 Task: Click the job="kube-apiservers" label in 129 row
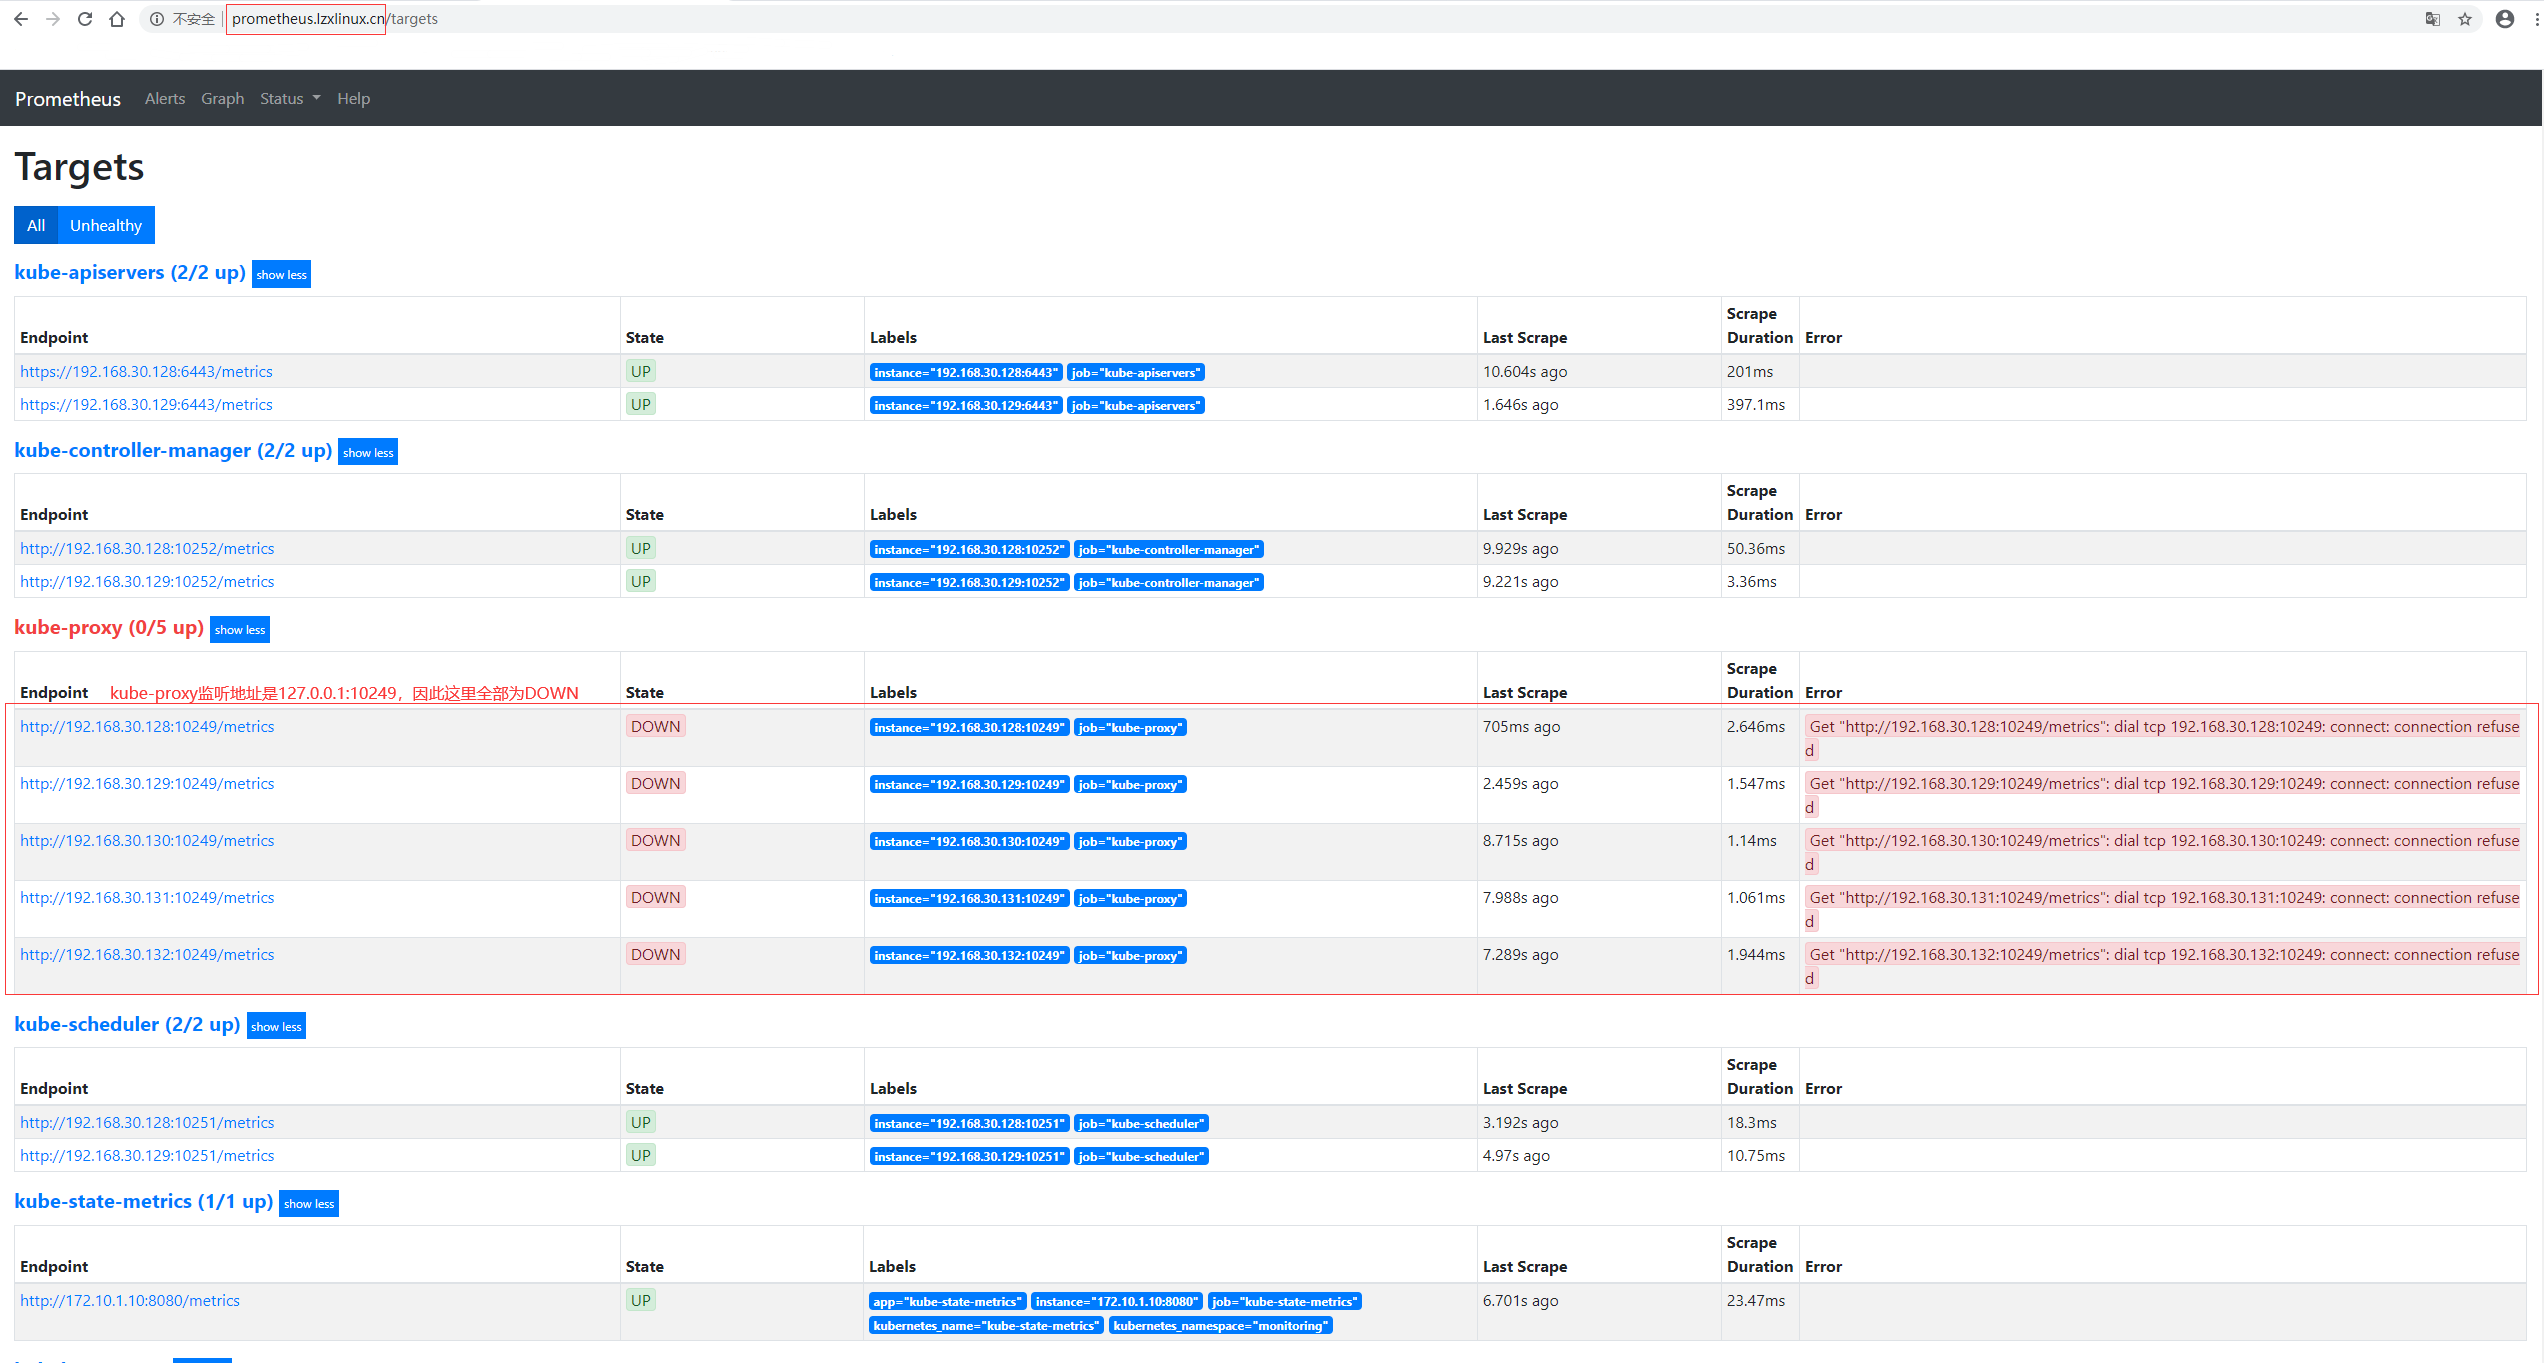tap(1136, 406)
